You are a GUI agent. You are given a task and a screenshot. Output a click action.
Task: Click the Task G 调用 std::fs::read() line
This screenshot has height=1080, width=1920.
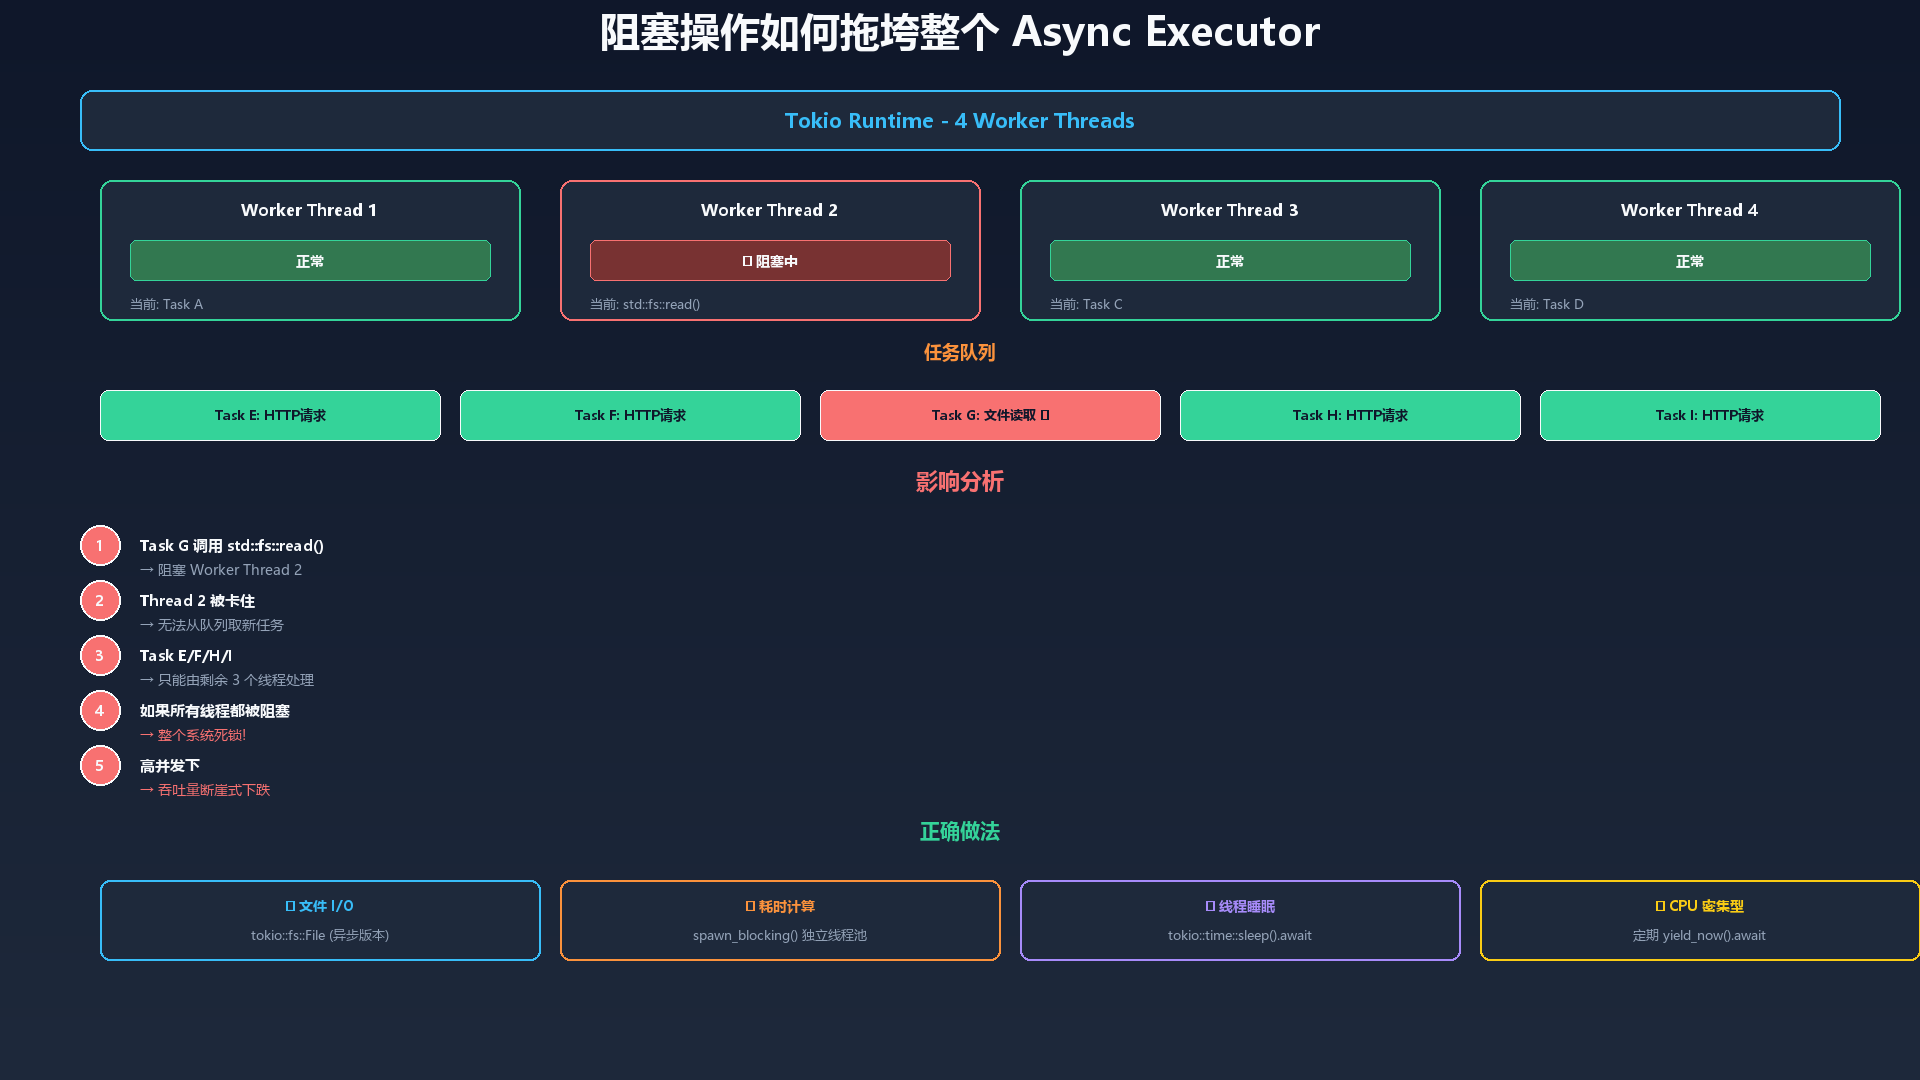point(232,546)
